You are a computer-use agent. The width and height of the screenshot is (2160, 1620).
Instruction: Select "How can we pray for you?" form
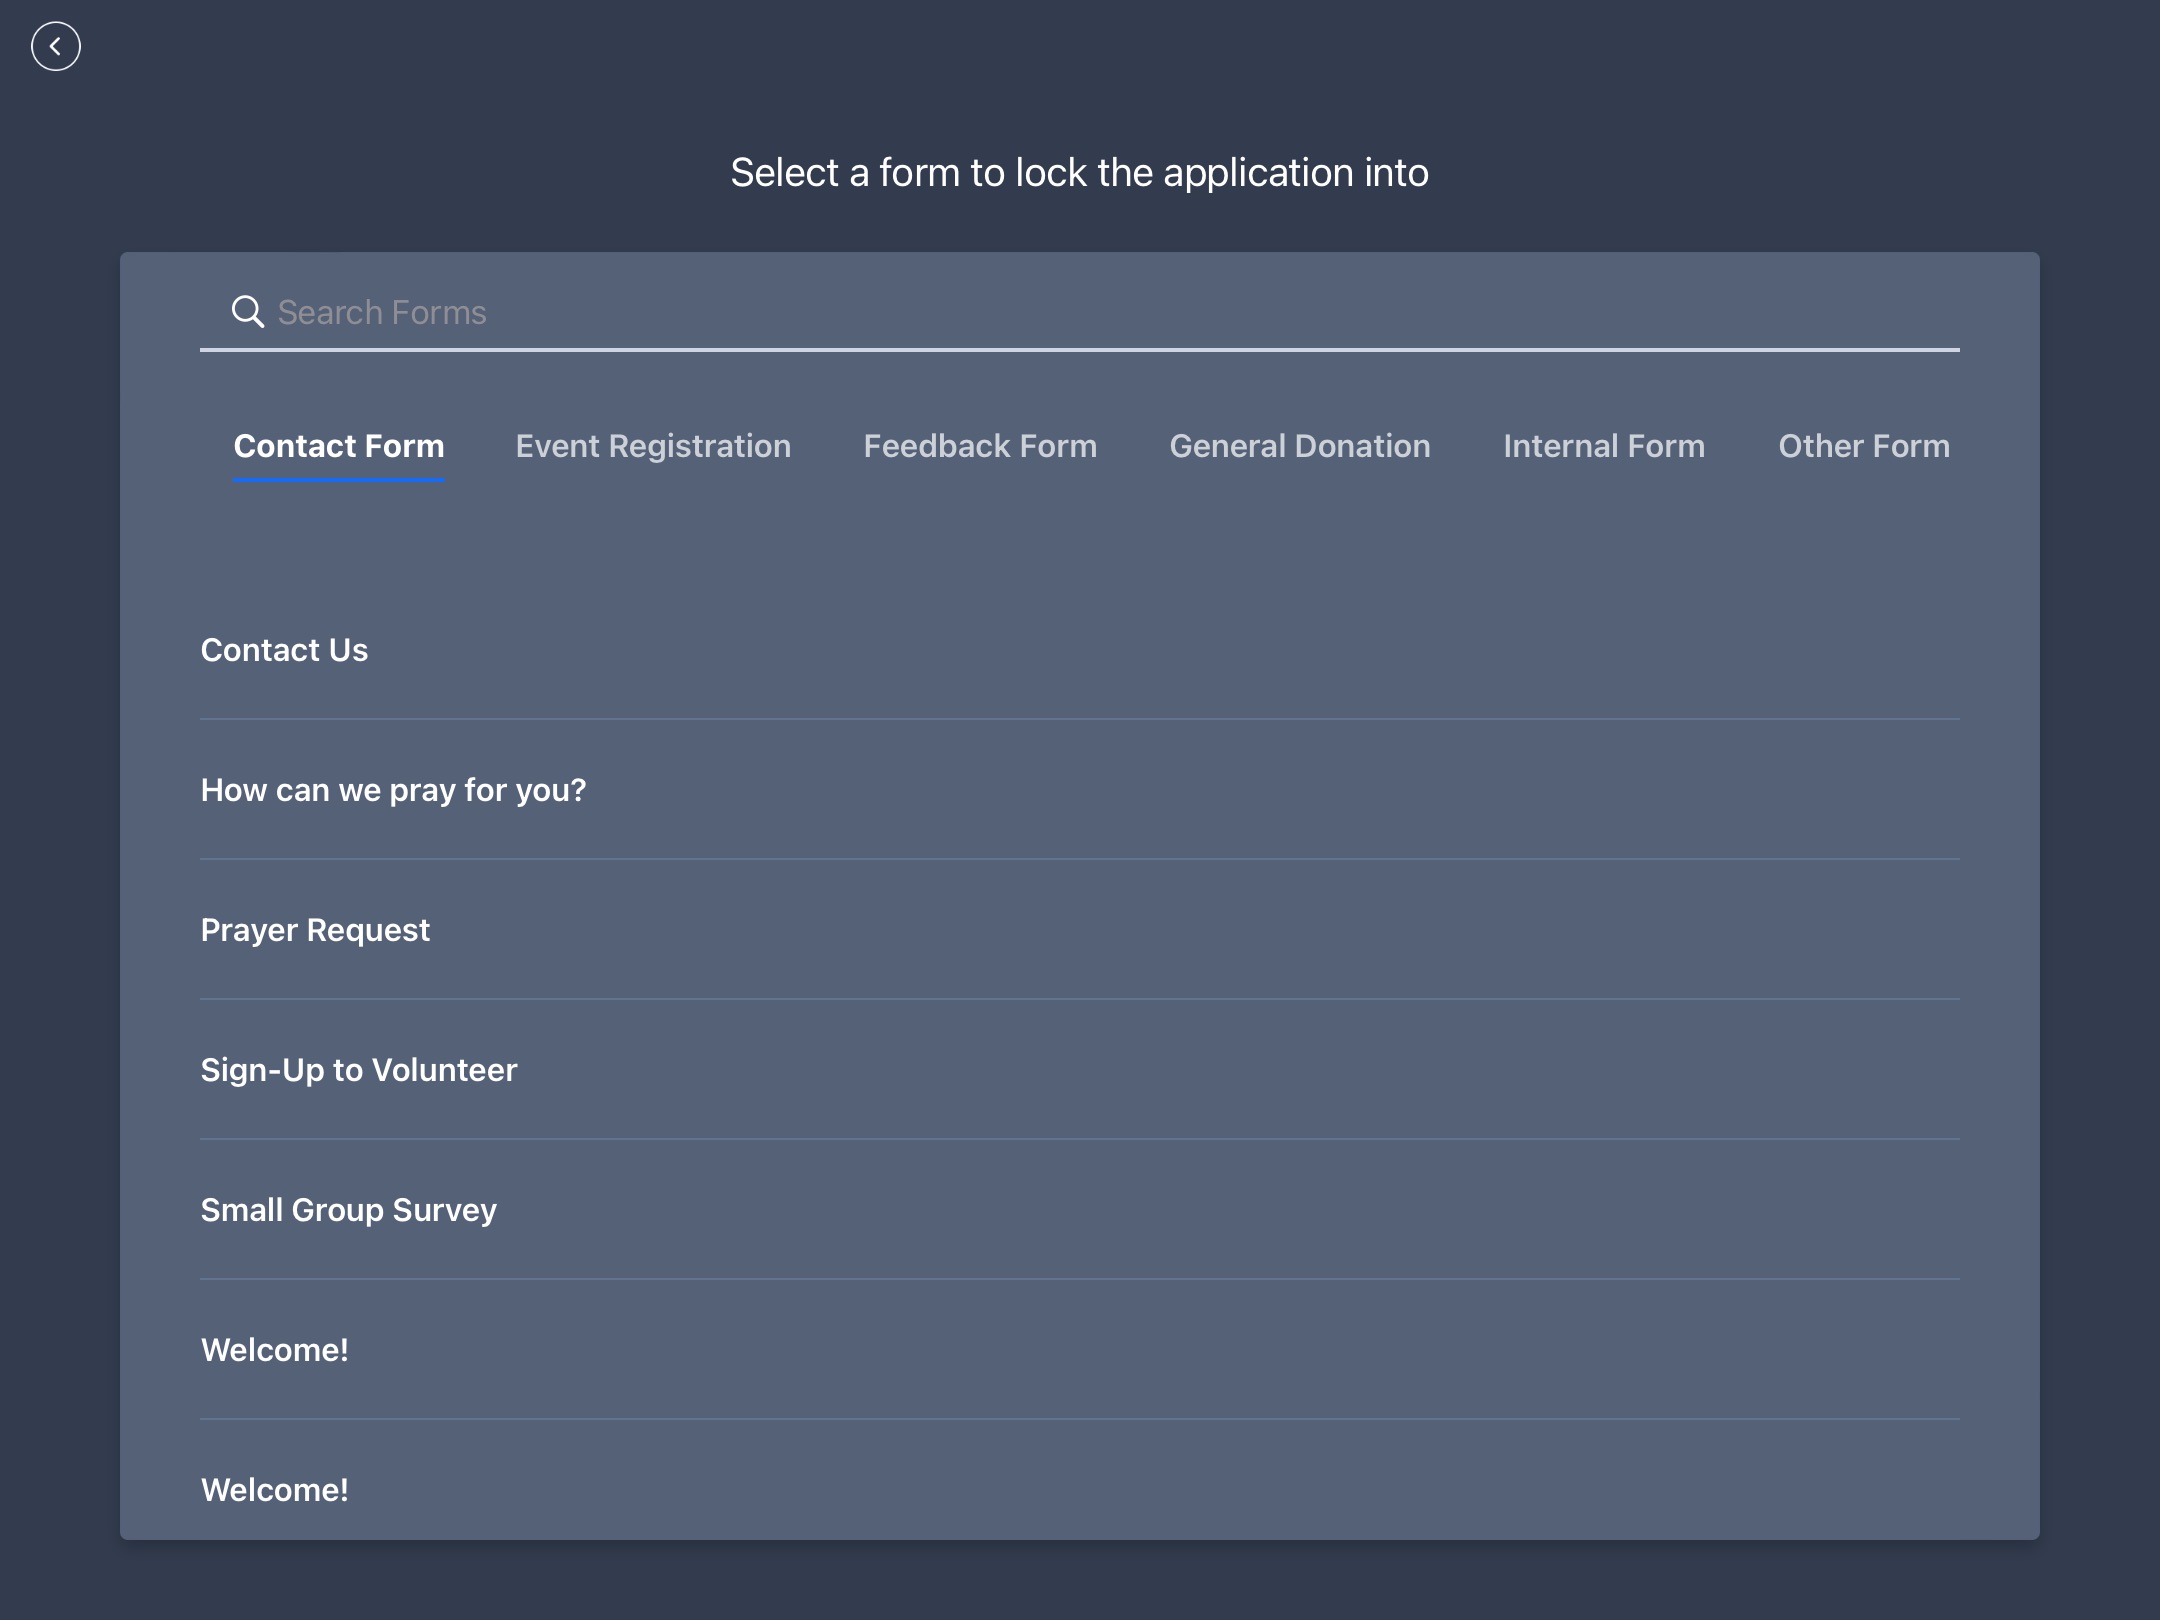coord(393,790)
